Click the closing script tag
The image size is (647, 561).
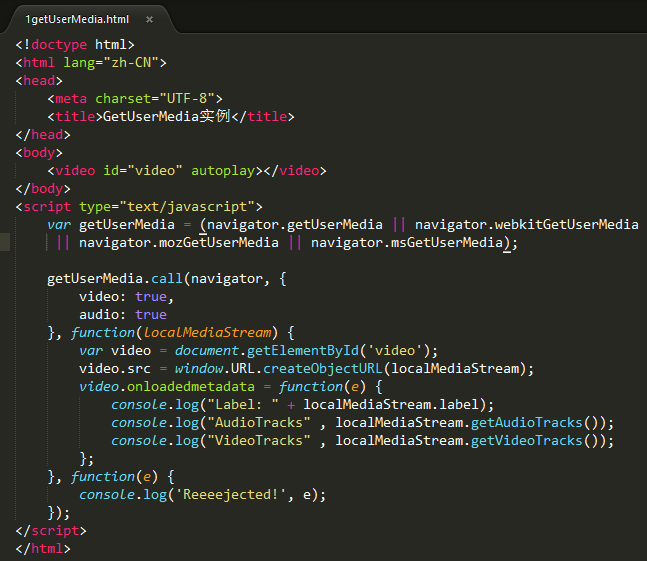click(51, 530)
